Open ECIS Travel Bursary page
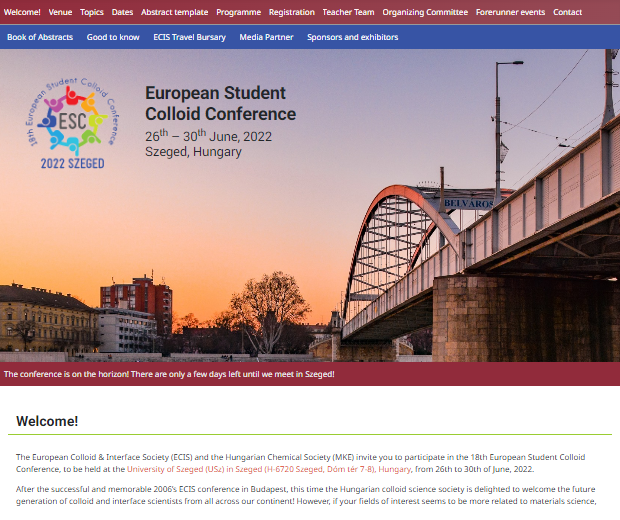The height and width of the screenshot is (520, 620). (189, 37)
